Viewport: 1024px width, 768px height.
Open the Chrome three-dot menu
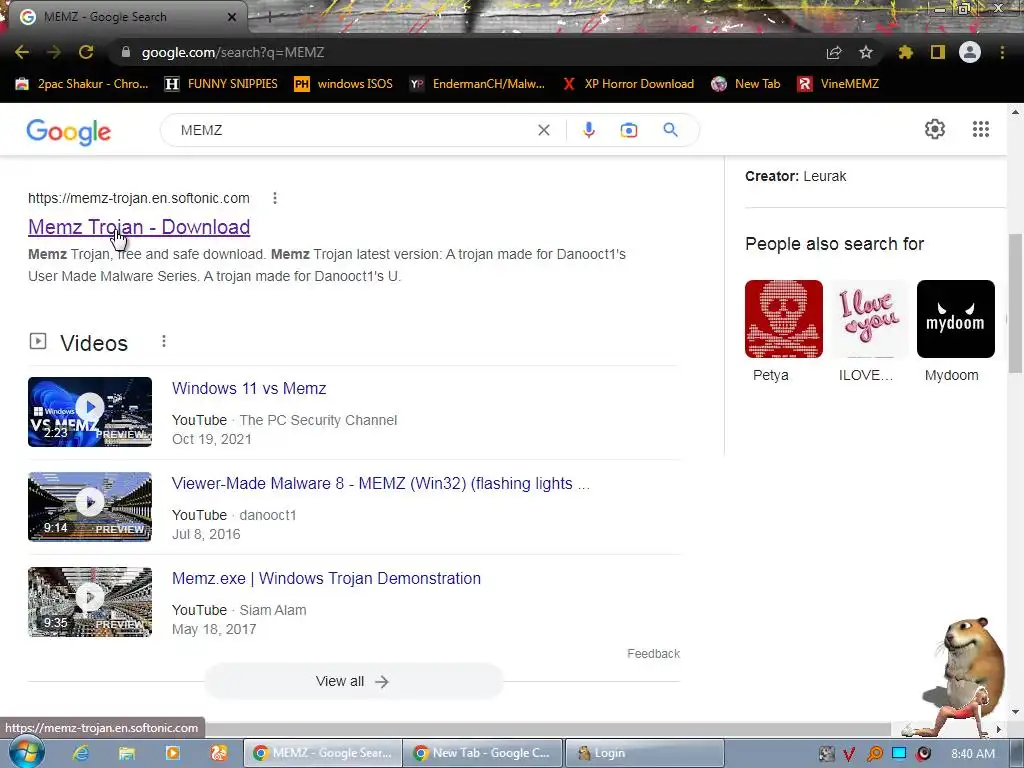(1002, 52)
